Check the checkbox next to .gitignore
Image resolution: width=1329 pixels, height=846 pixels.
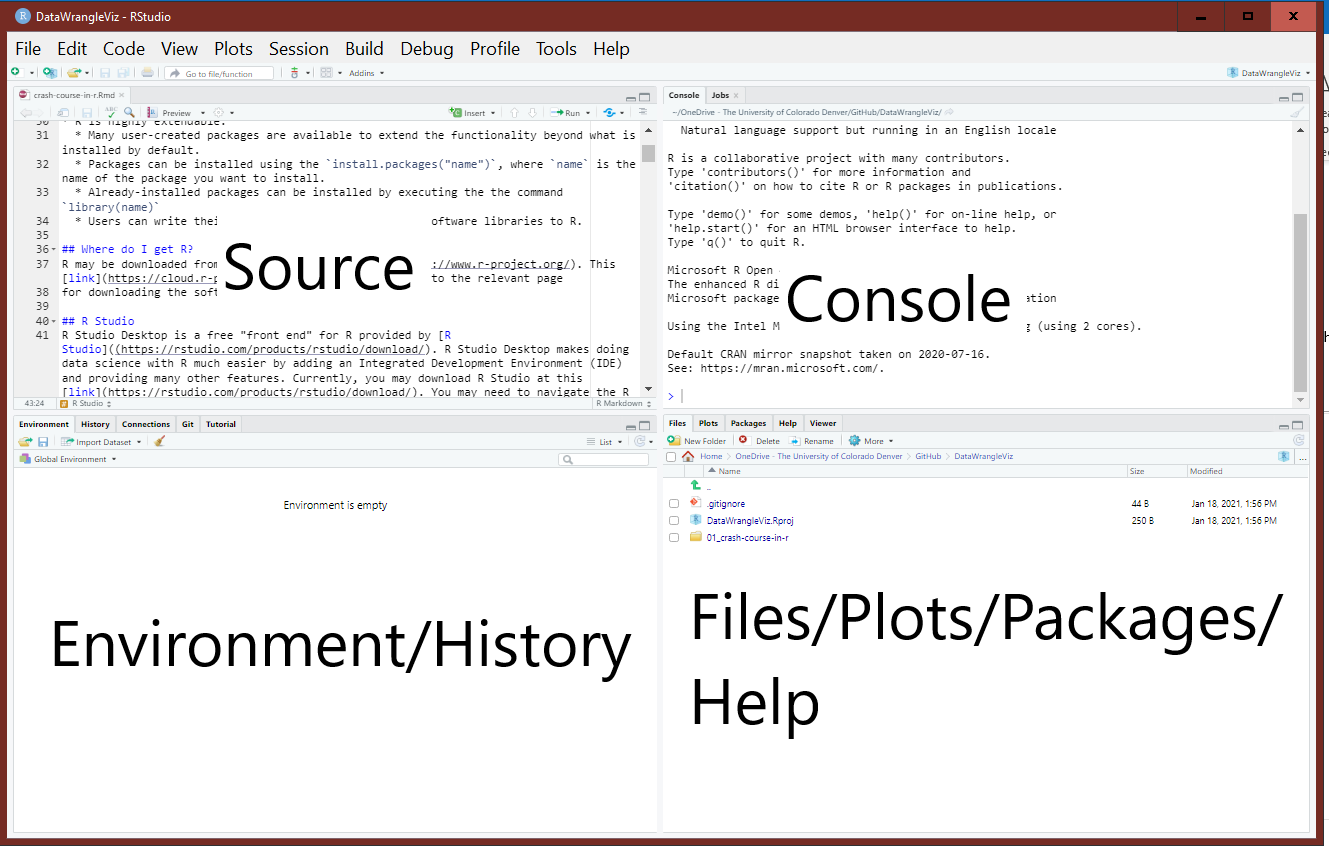674,503
